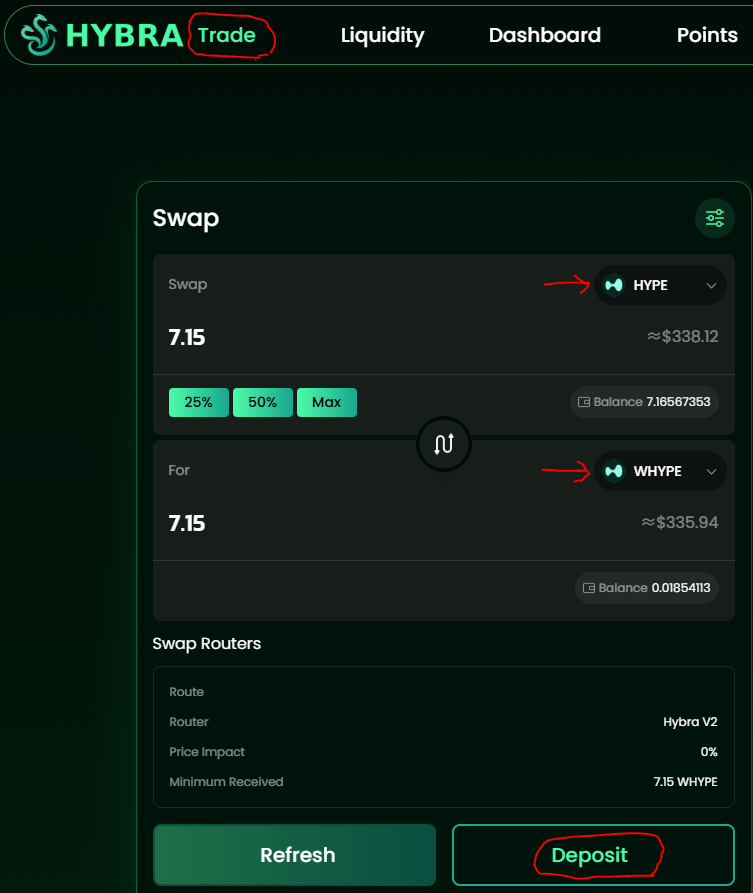The width and height of the screenshot is (753, 893).
Task: Click the For amount field showing 7.15
Action: (187, 523)
